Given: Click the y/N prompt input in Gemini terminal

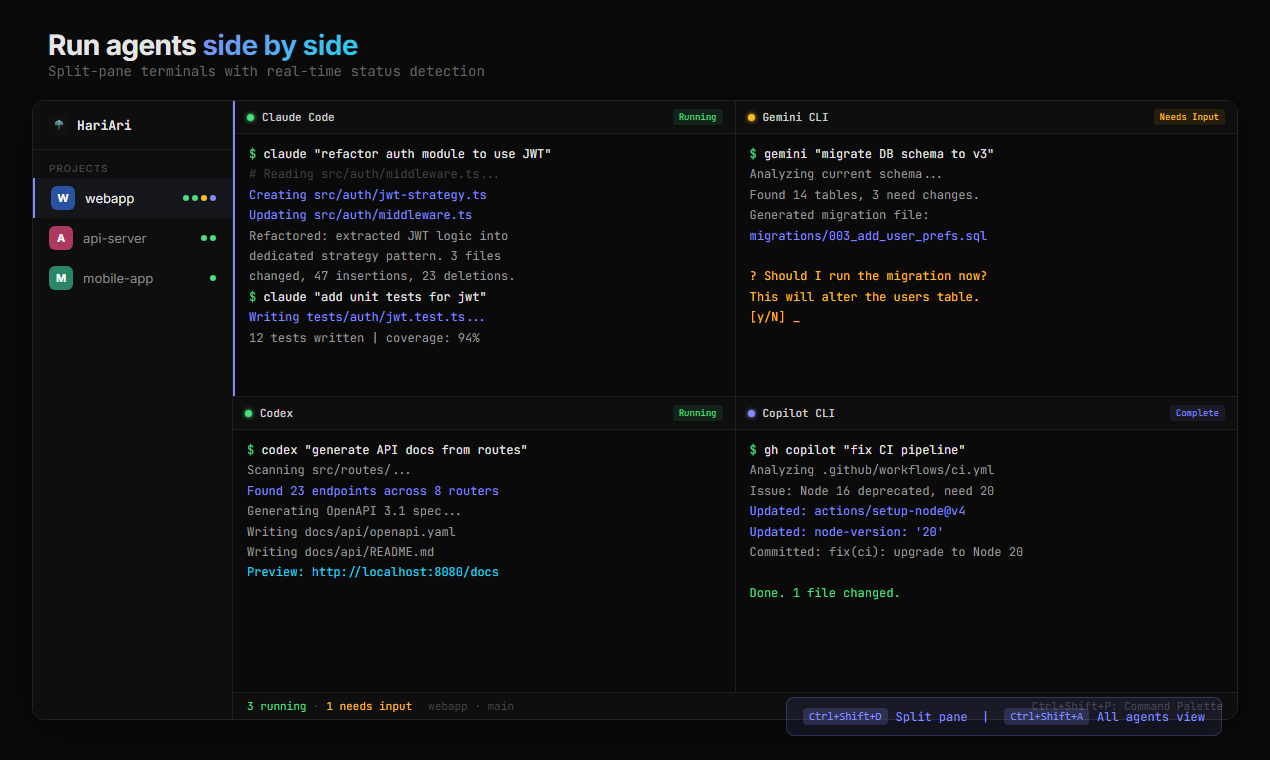Looking at the screenshot, I should pyautogui.click(x=774, y=317).
